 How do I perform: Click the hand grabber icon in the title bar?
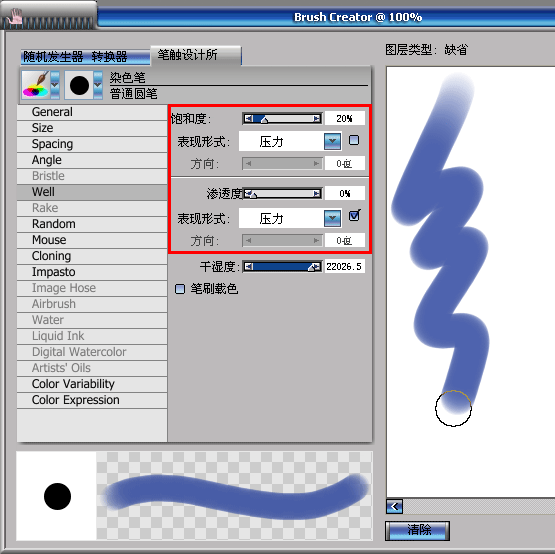click(16, 16)
